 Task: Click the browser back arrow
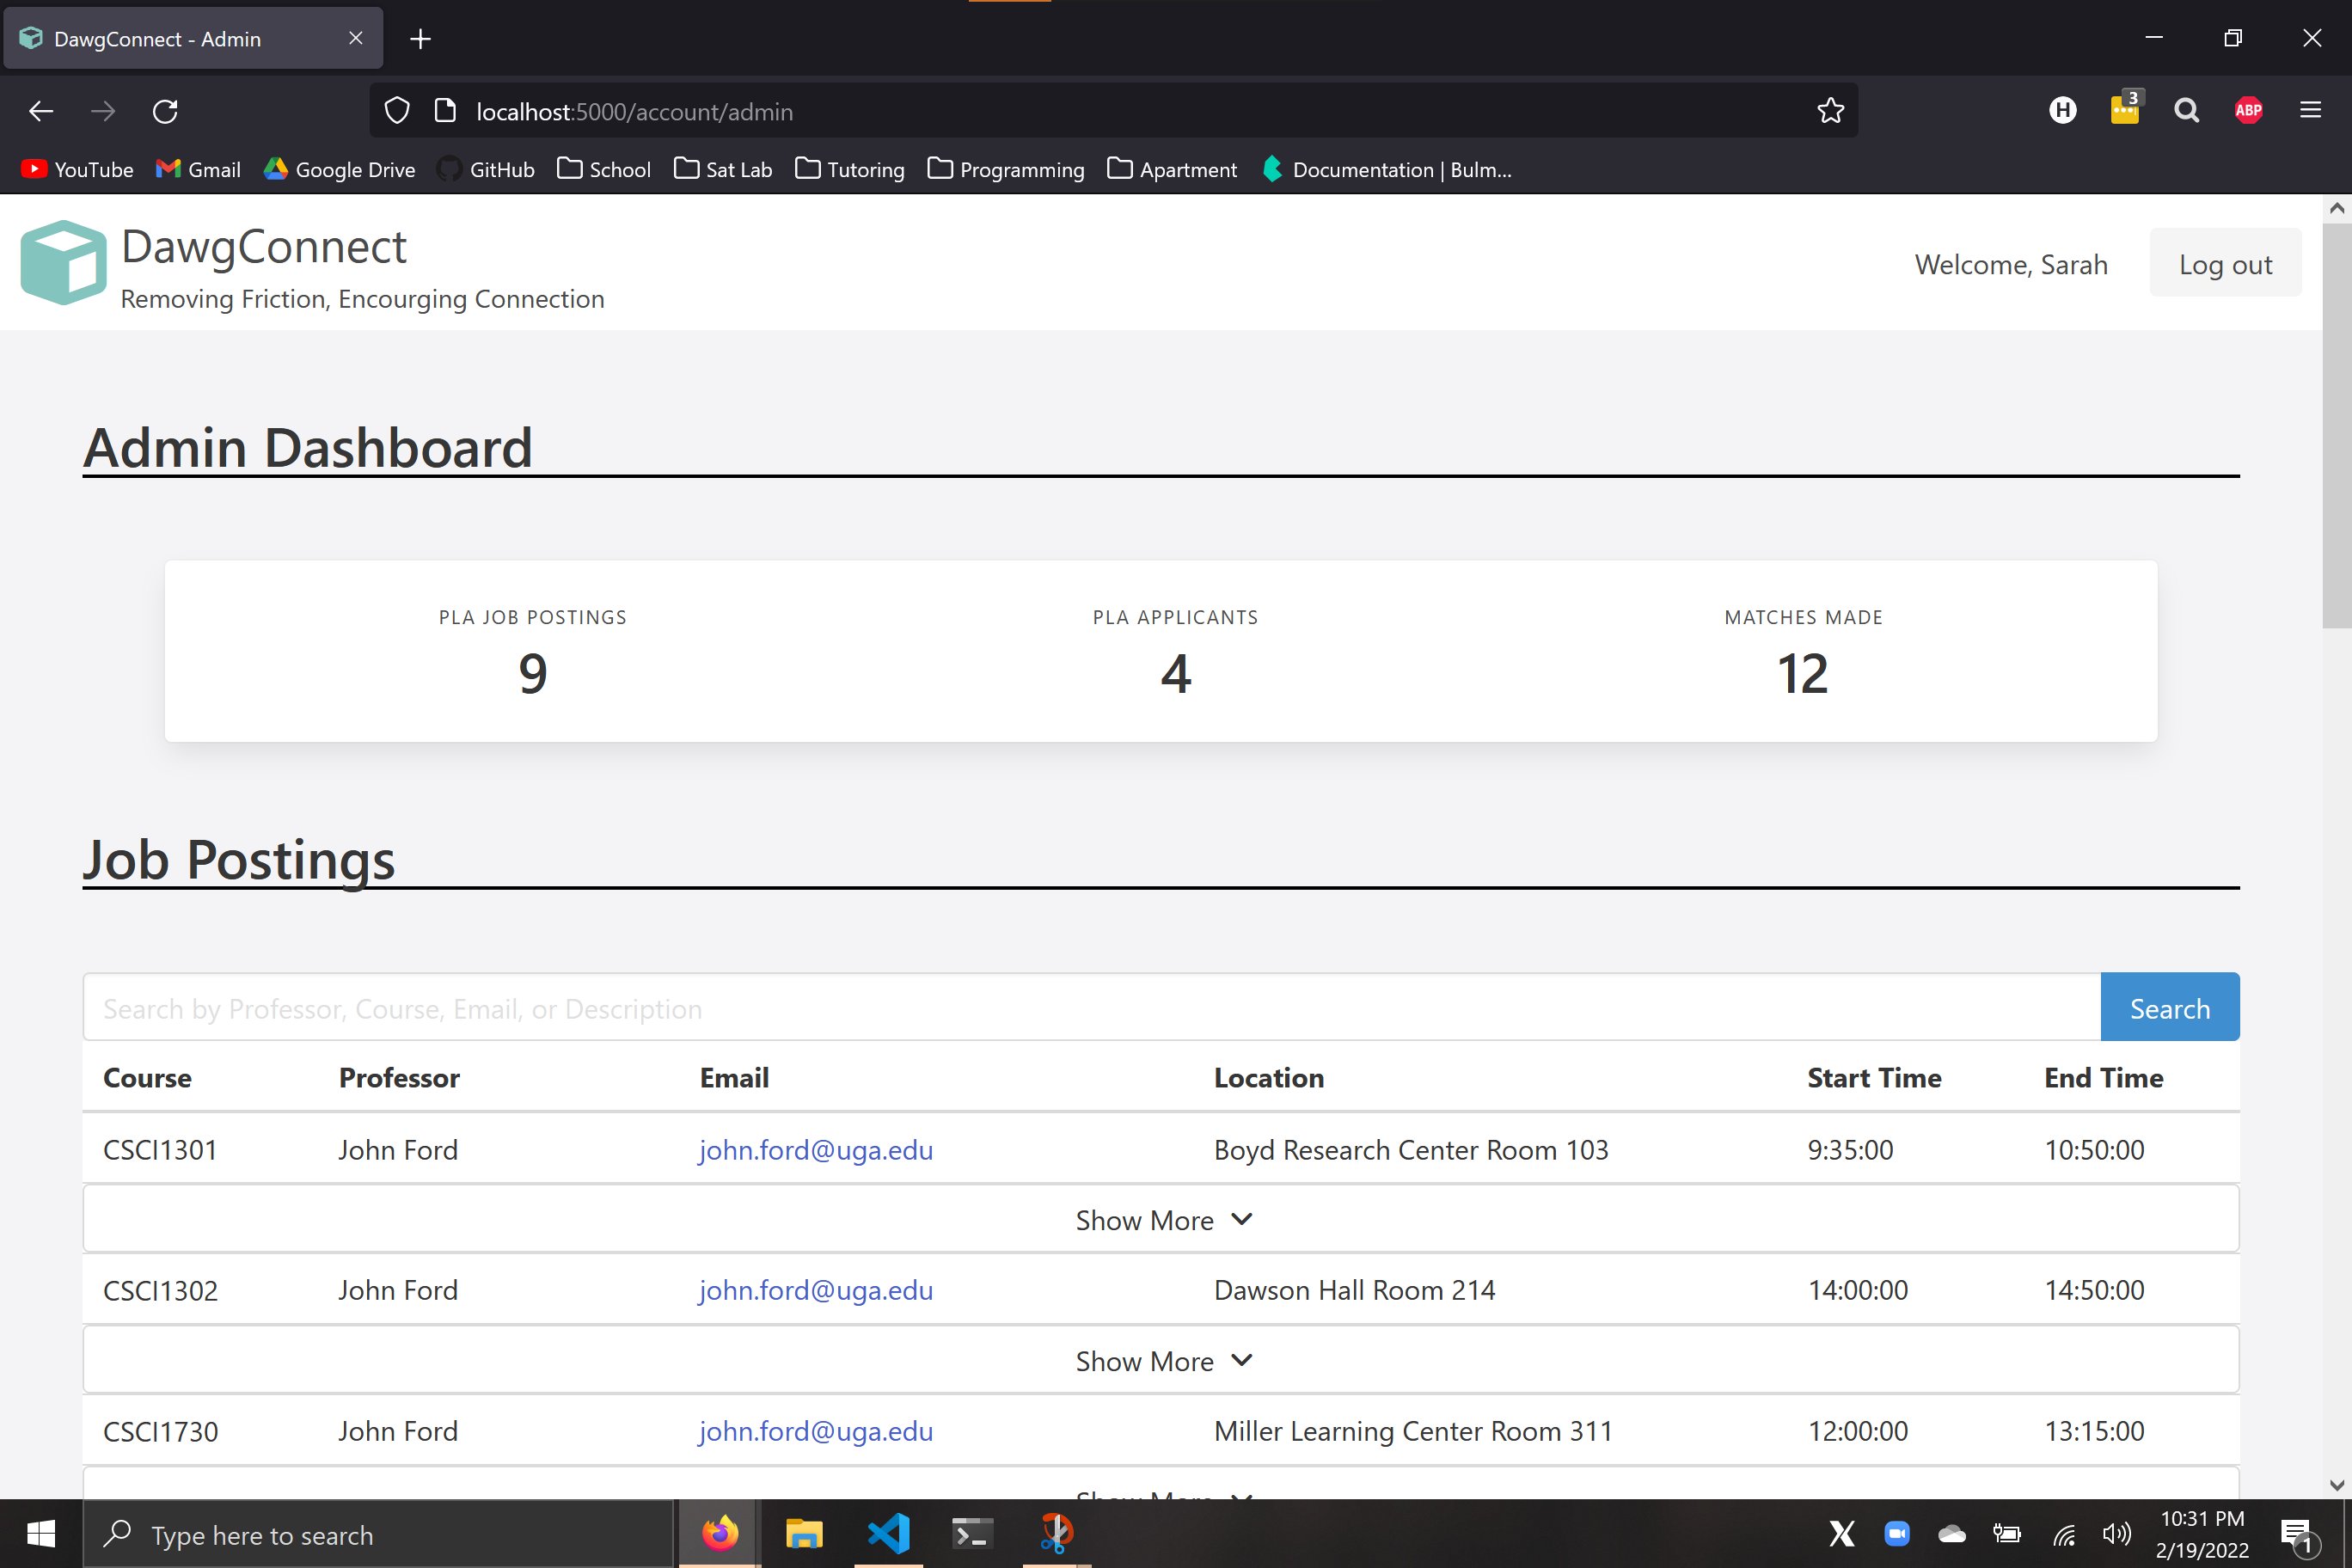41,111
